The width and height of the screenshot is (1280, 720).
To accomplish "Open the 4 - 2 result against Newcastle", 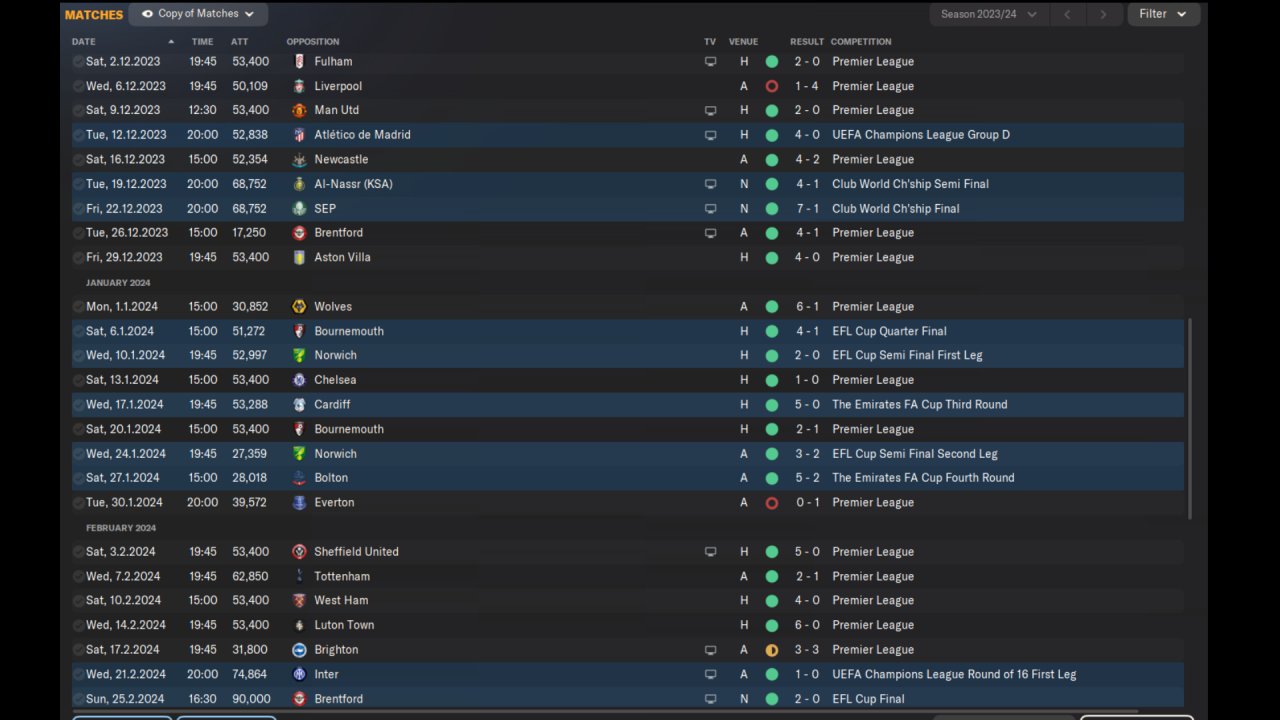I will pyautogui.click(x=806, y=160).
